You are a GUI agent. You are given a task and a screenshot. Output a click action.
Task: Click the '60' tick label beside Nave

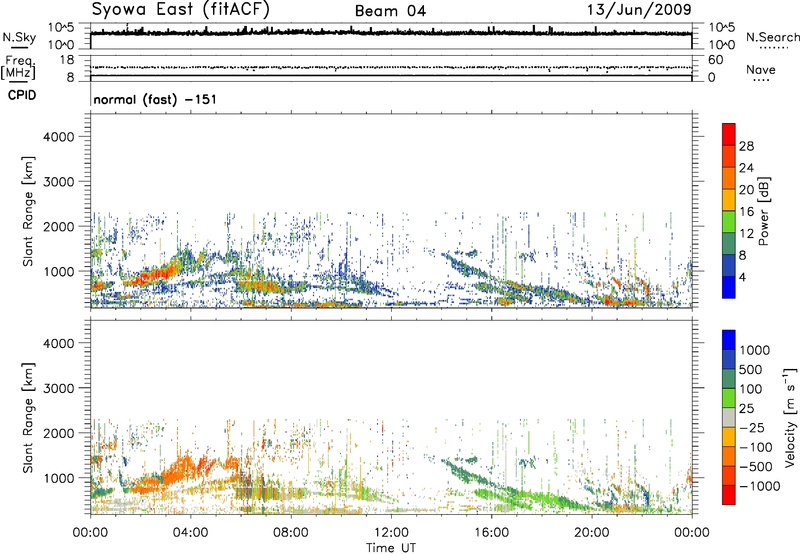pyautogui.click(x=715, y=60)
